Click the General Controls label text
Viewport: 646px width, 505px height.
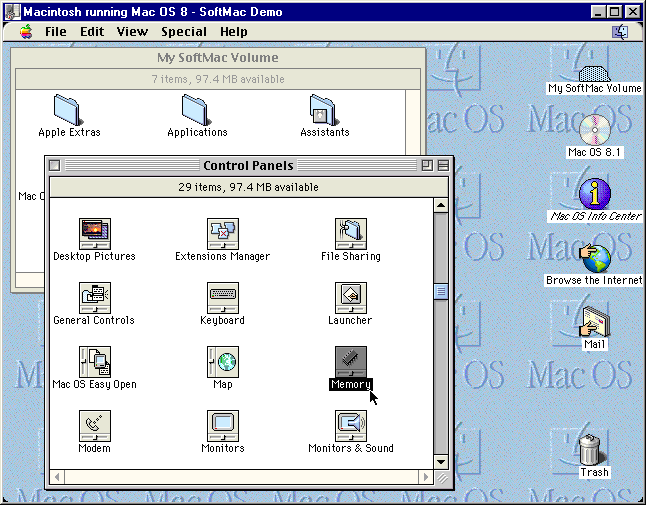click(94, 320)
